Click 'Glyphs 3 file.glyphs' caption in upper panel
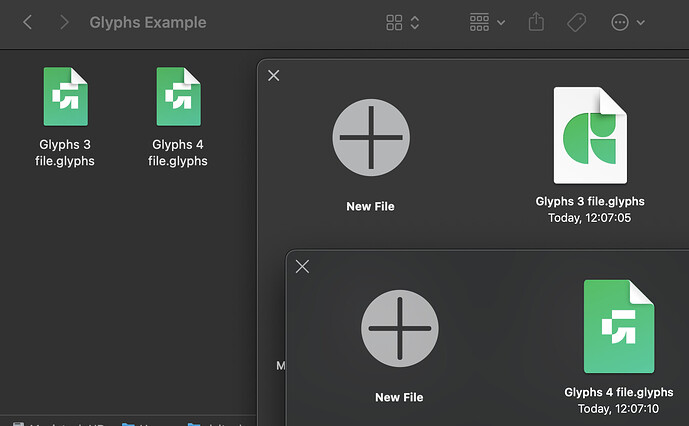The height and width of the screenshot is (426, 689). [x=590, y=201]
